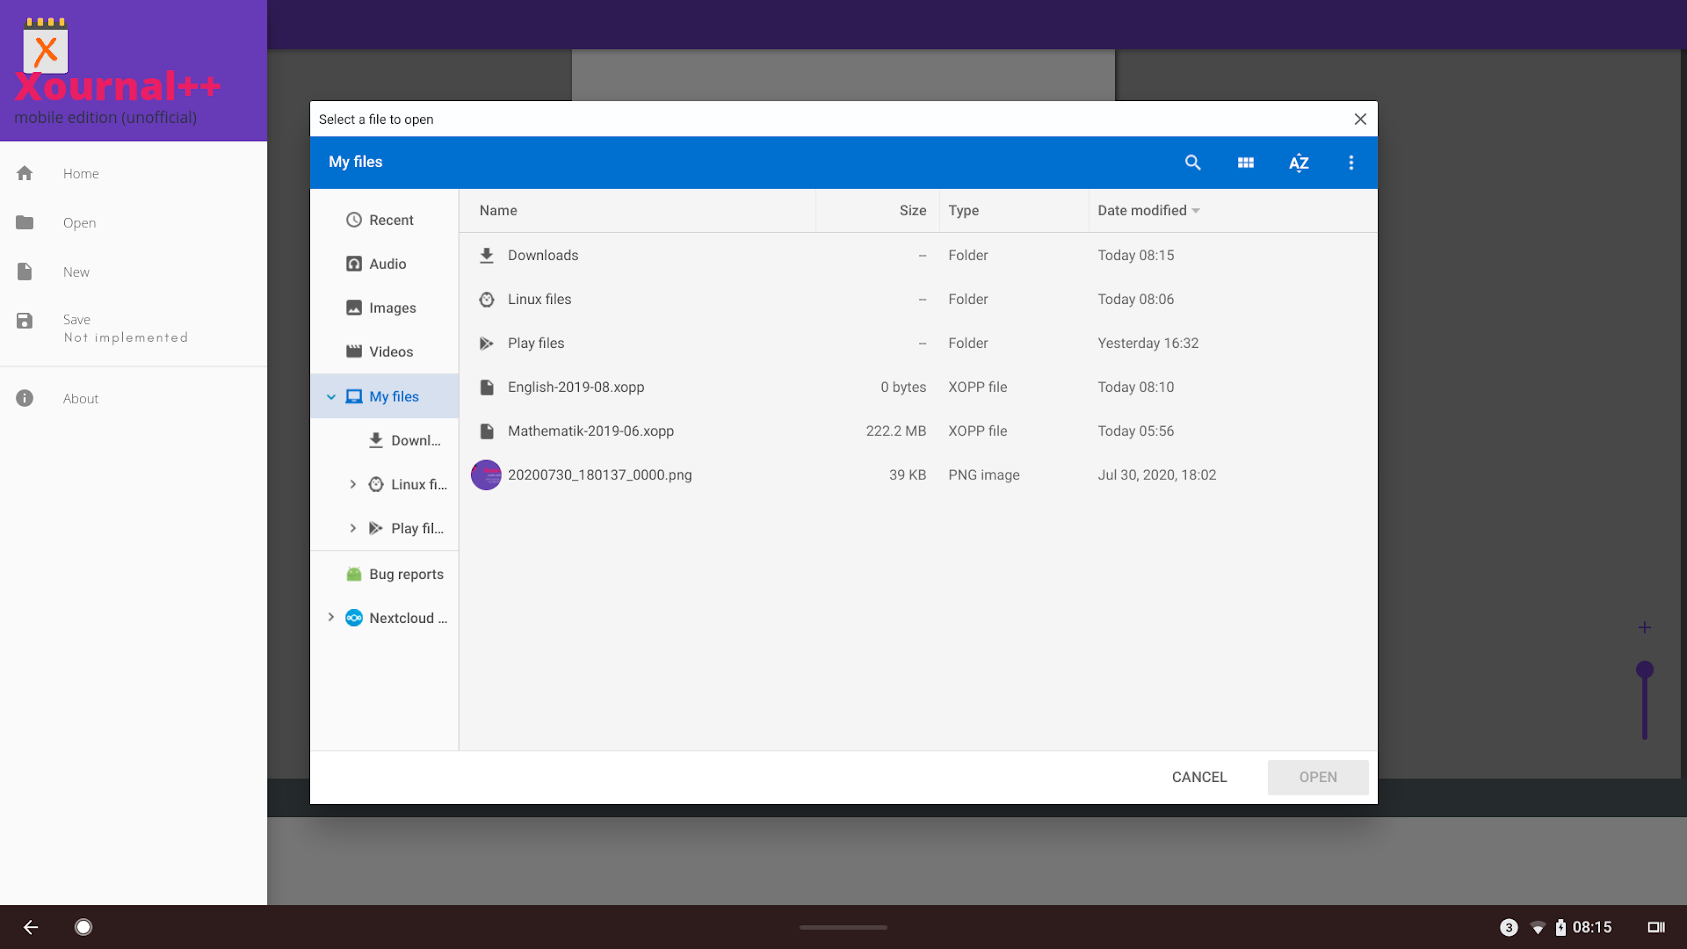The image size is (1687, 949).
Task: Open the AZ sort options
Action: point(1298,162)
